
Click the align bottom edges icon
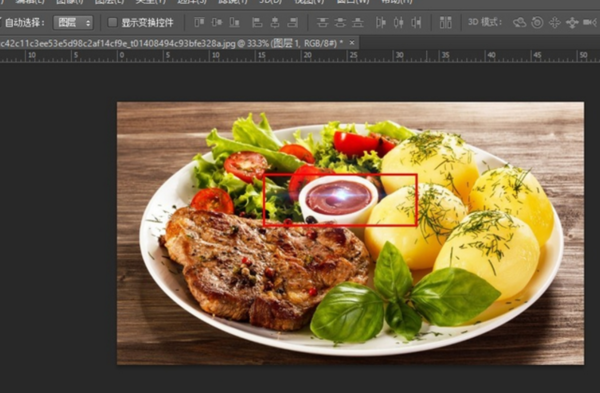coord(235,23)
